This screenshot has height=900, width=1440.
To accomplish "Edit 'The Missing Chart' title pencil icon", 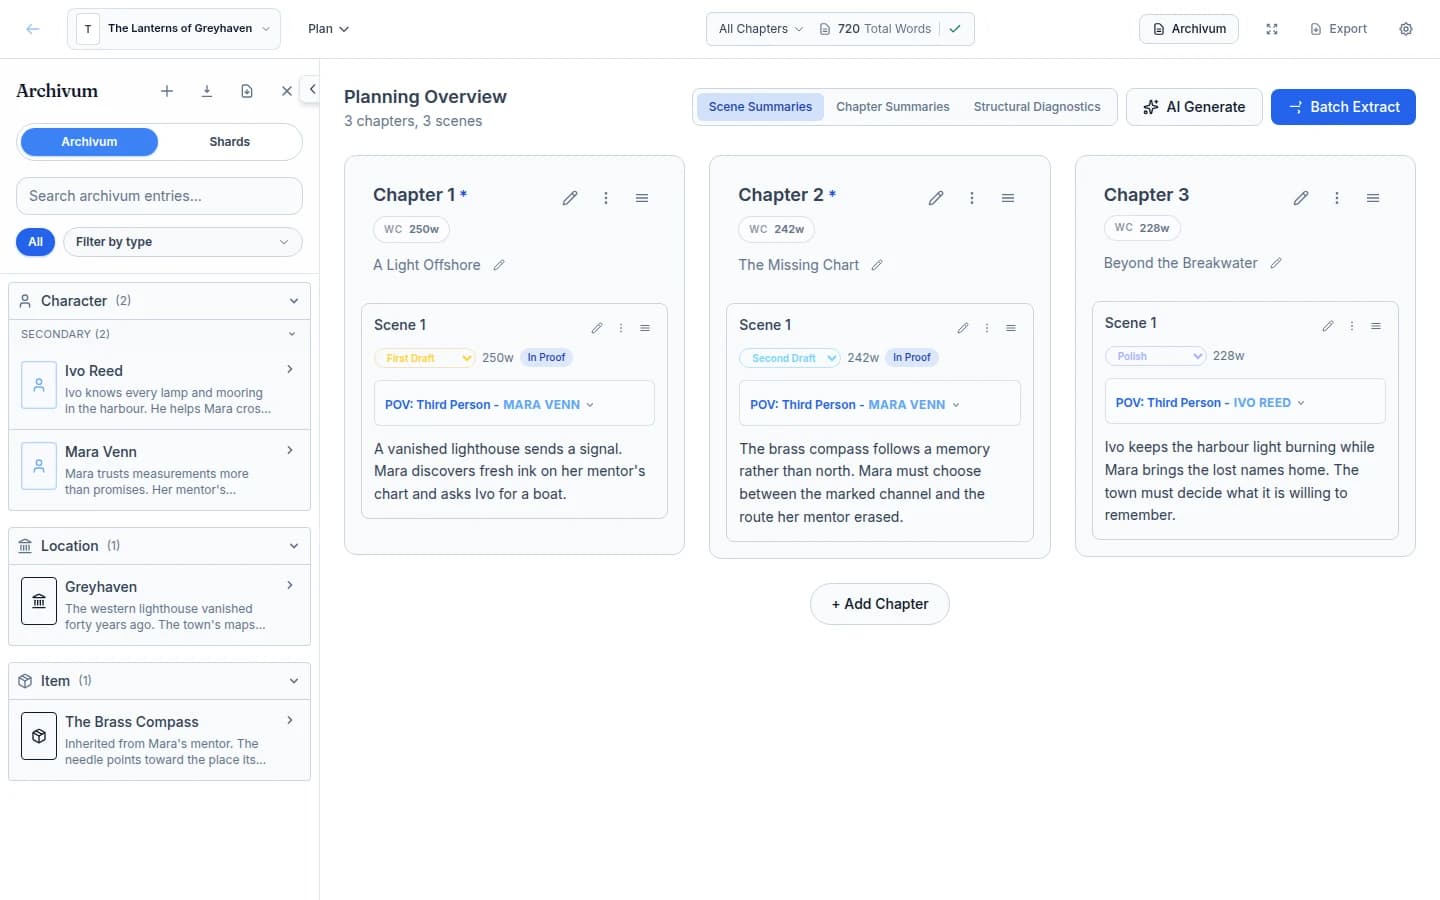I will 877,265.
